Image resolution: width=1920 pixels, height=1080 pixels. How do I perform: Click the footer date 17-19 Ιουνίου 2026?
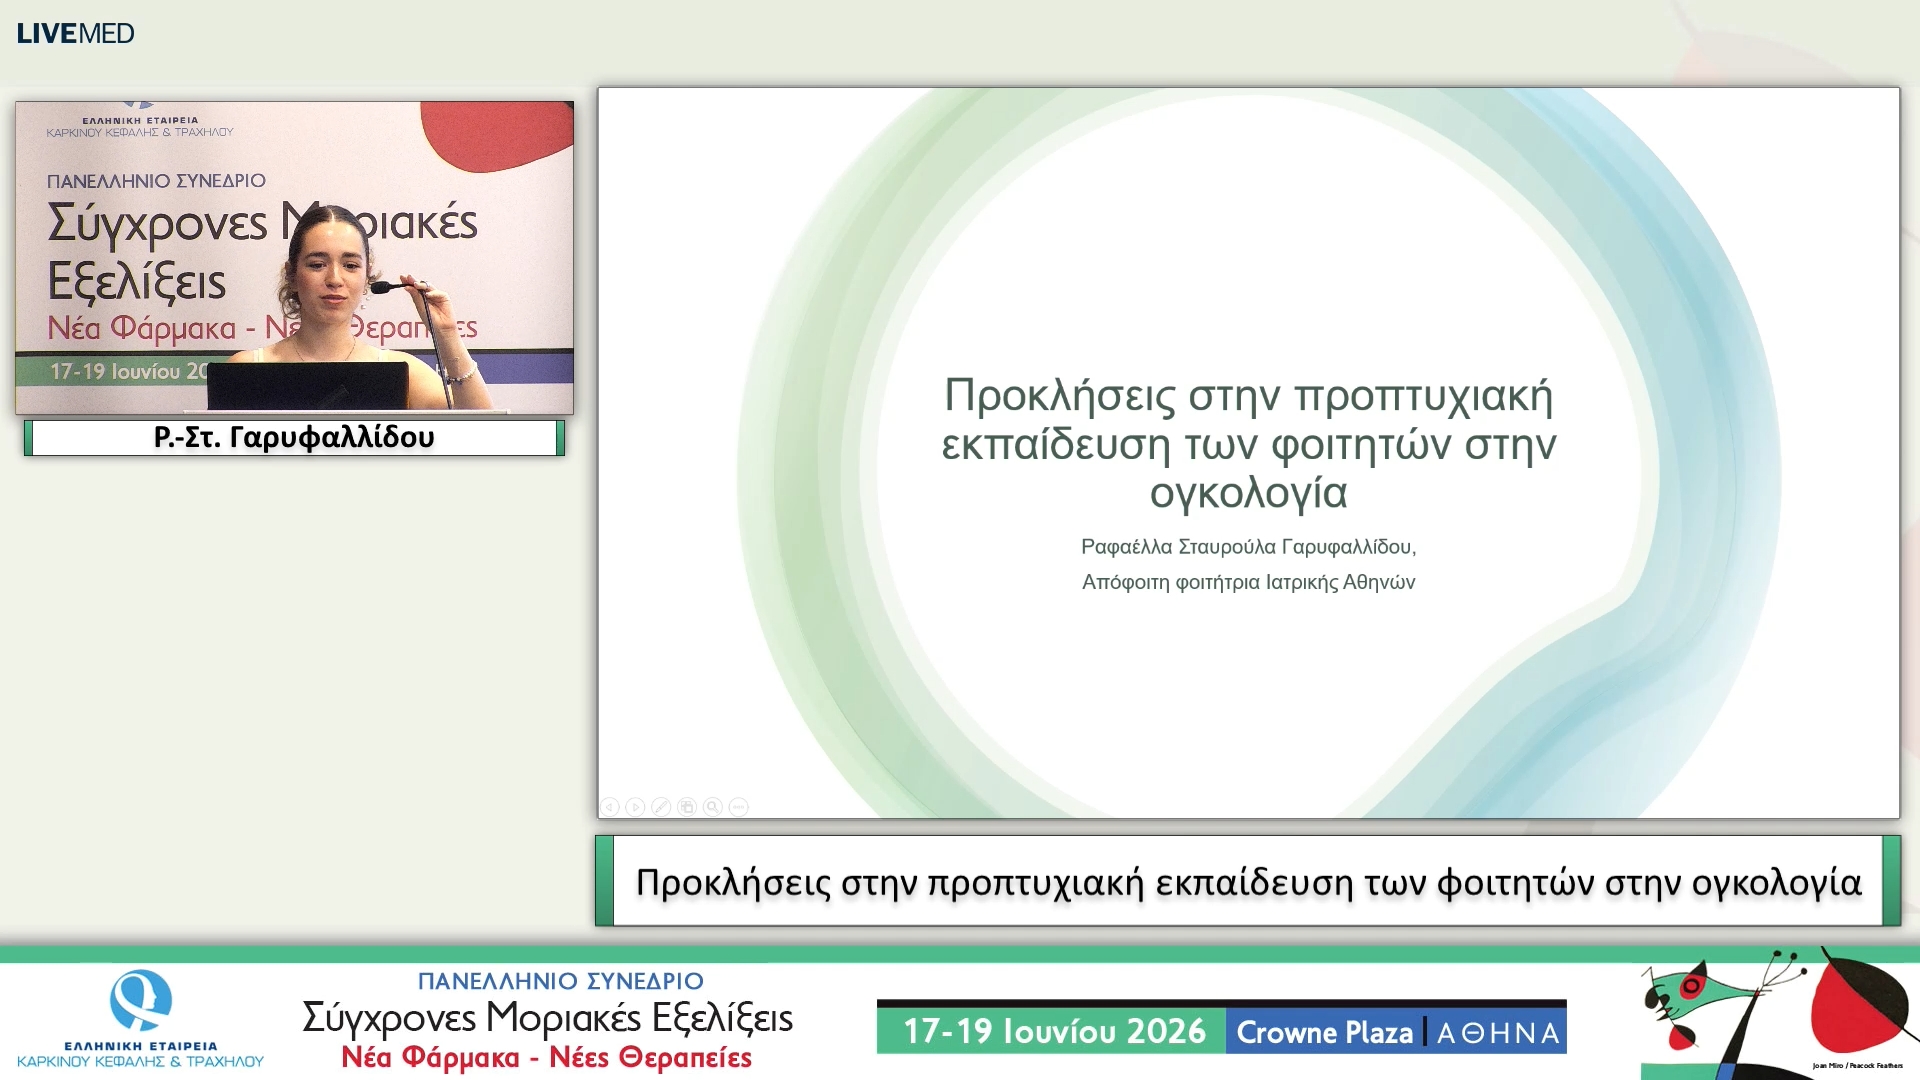[x=1054, y=1032]
